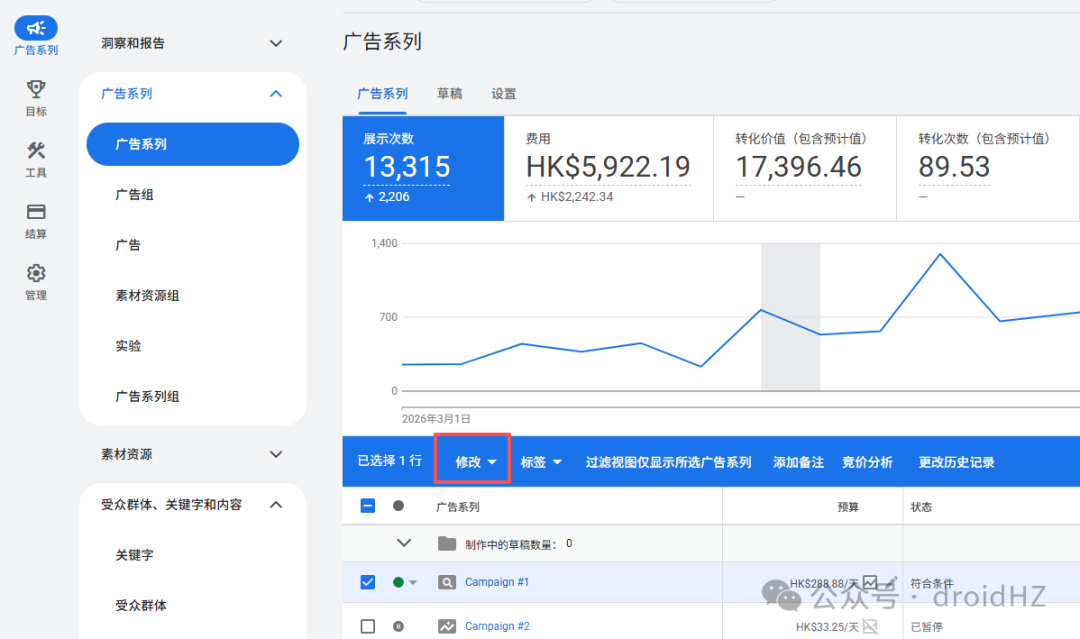Open the 标签 dropdown menu

click(541, 462)
